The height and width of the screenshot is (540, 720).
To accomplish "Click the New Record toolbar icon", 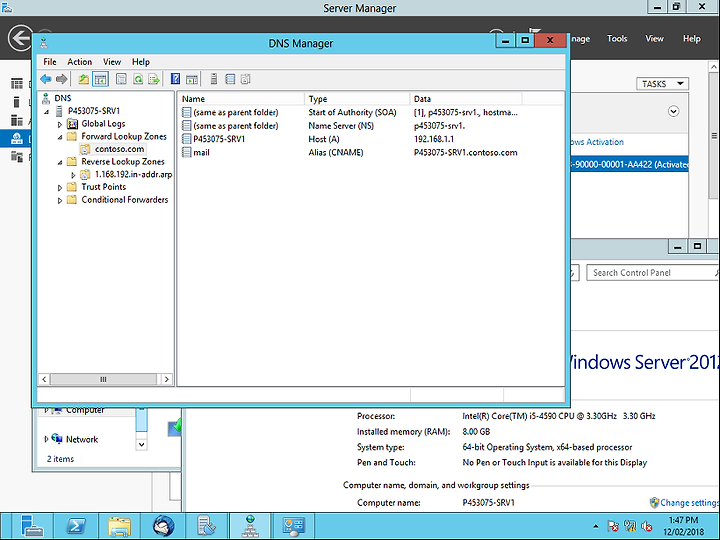I will click(246, 79).
